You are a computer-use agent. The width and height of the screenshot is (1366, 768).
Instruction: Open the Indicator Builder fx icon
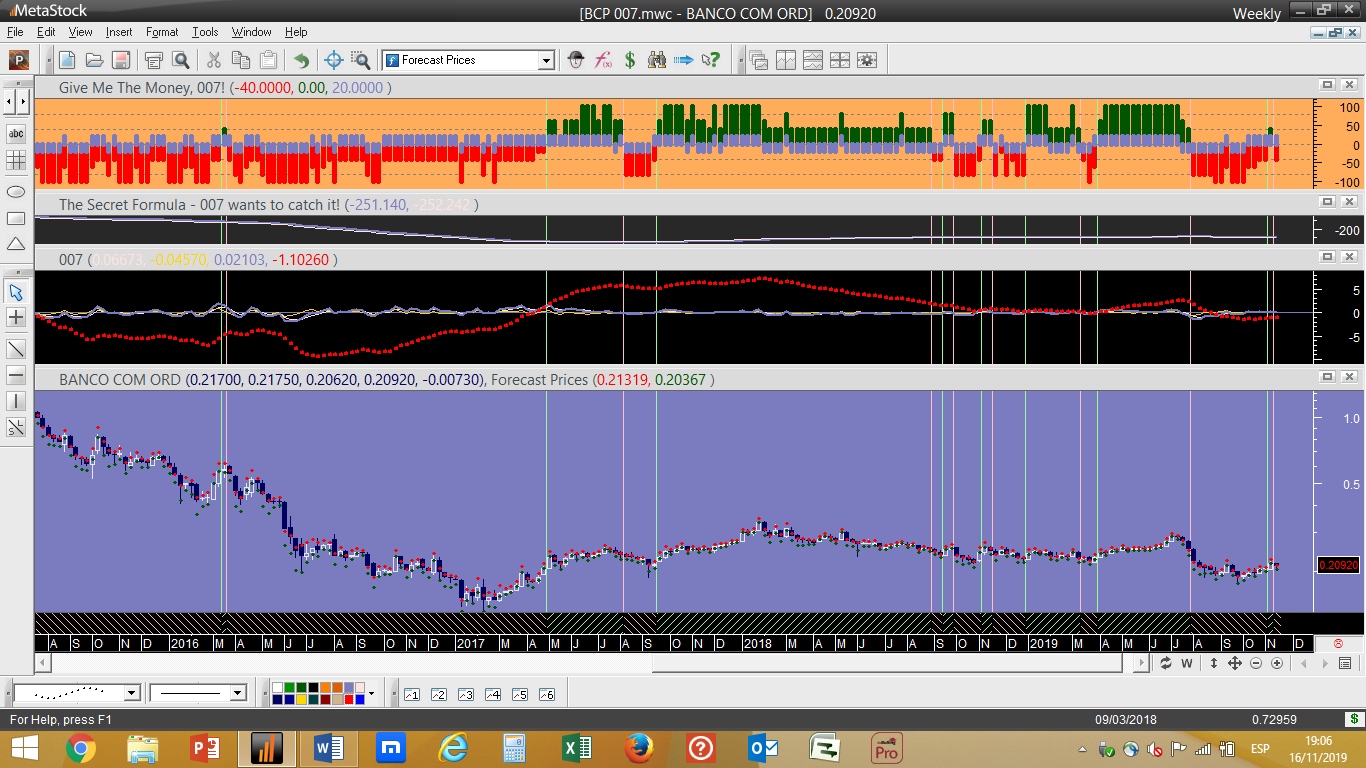(603, 60)
